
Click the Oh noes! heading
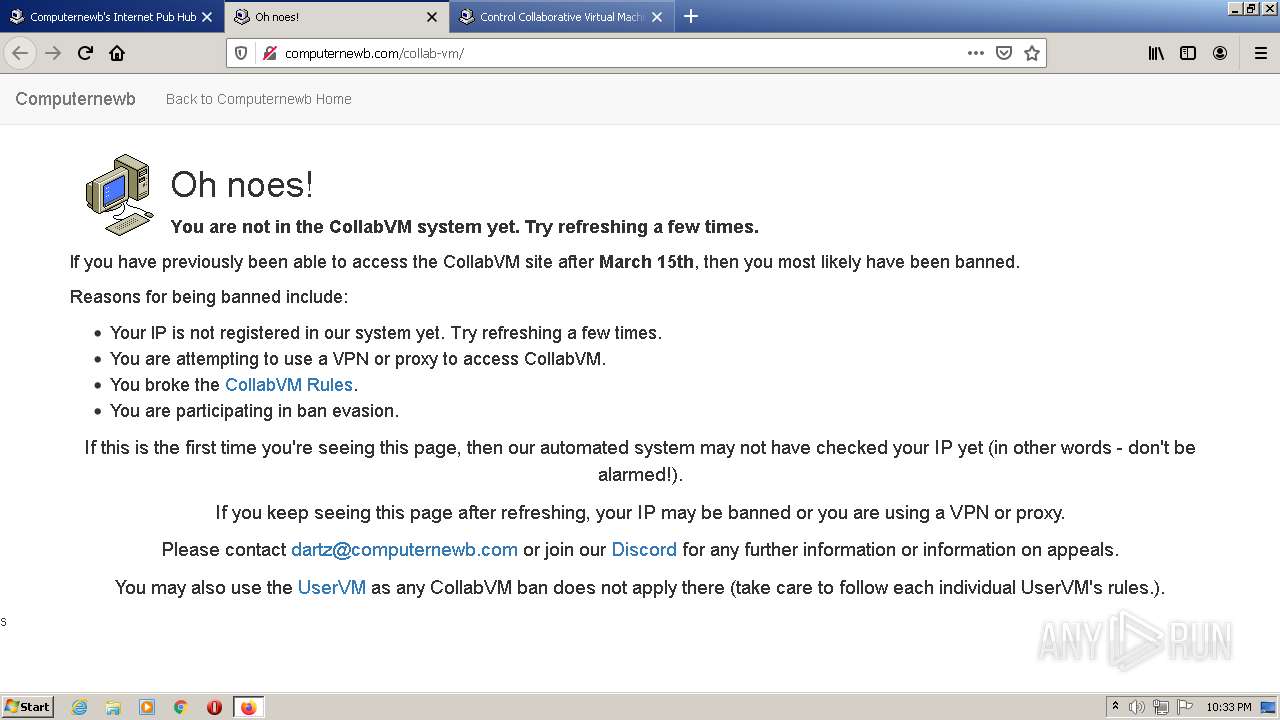[x=242, y=184]
